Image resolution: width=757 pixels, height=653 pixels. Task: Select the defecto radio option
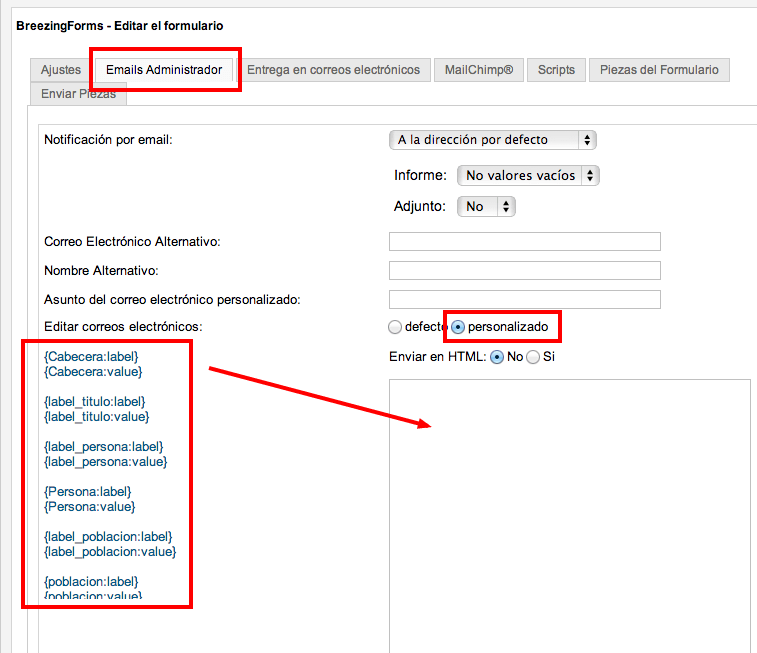click(395, 327)
